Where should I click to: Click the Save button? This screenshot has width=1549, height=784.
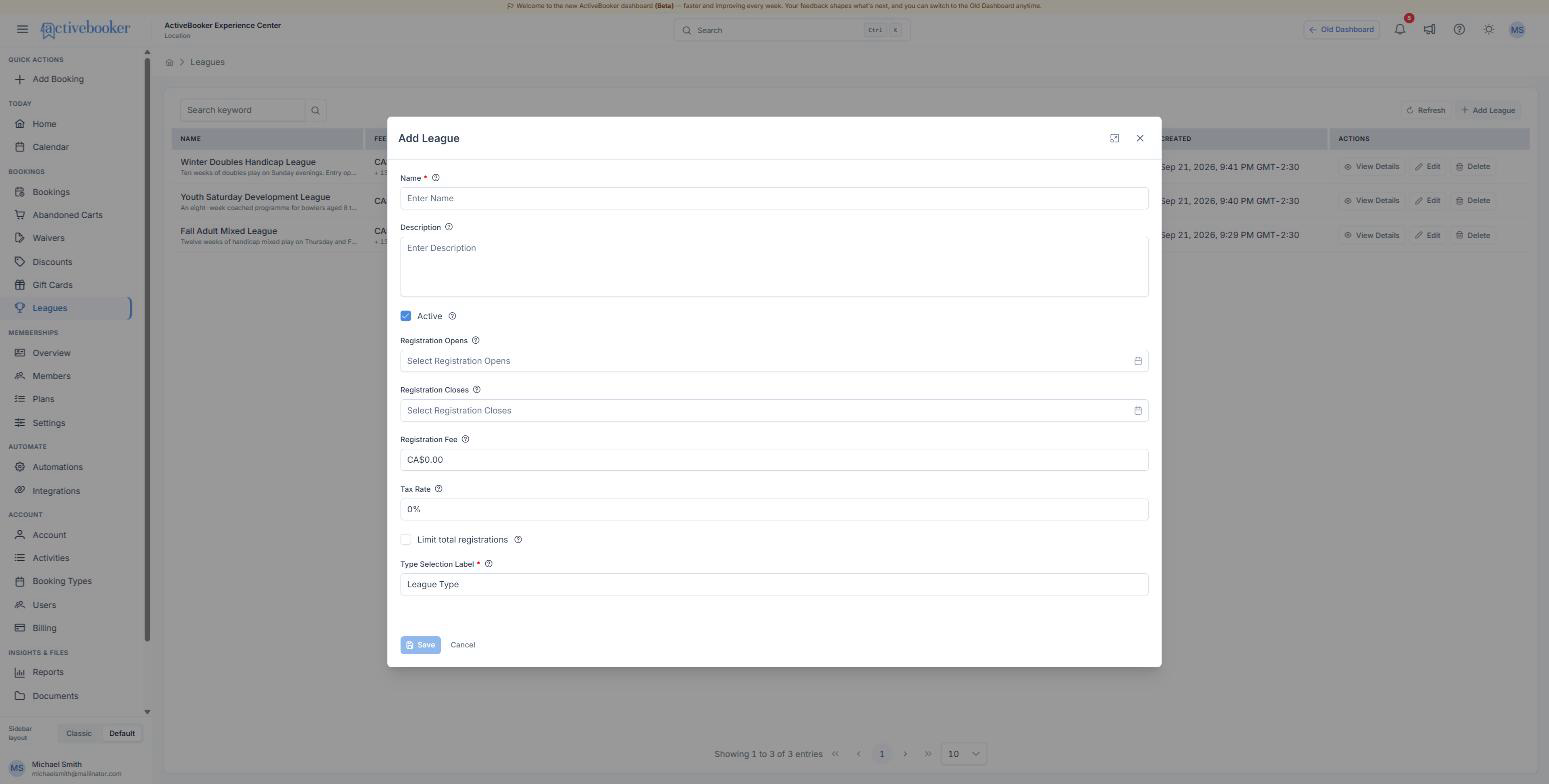tap(420, 645)
